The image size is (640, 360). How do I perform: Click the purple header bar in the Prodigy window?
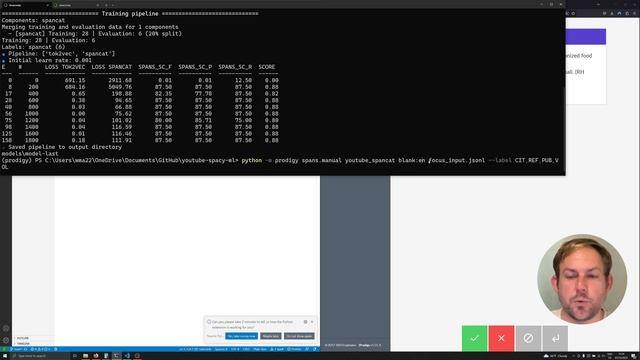(x=586, y=36)
